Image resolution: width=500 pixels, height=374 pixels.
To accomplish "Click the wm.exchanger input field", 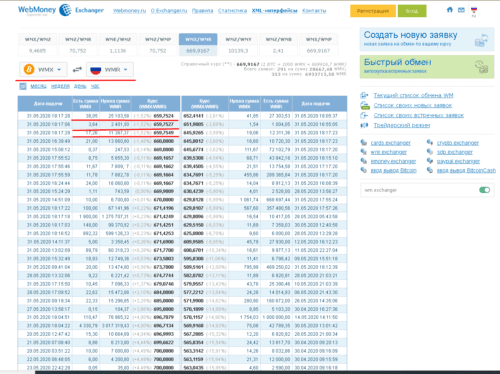I will coord(418,190).
